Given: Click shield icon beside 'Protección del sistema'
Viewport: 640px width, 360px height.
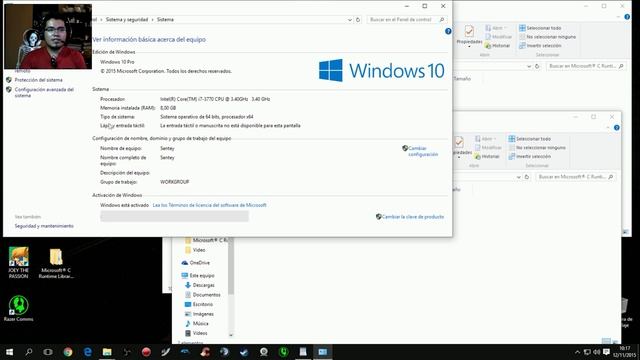Looking at the screenshot, I should 9,80.
